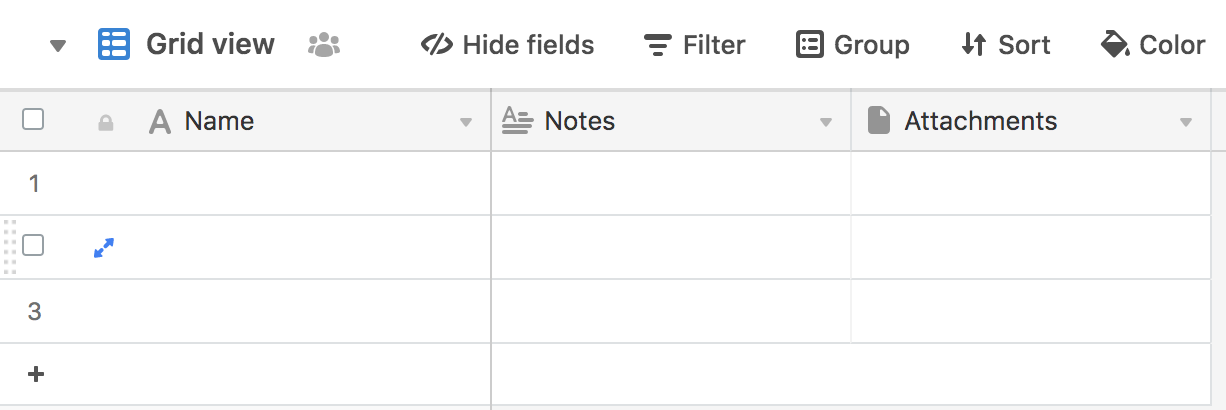Toggle the select-all checkbox in header
1226x410 pixels.
point(33,120)
